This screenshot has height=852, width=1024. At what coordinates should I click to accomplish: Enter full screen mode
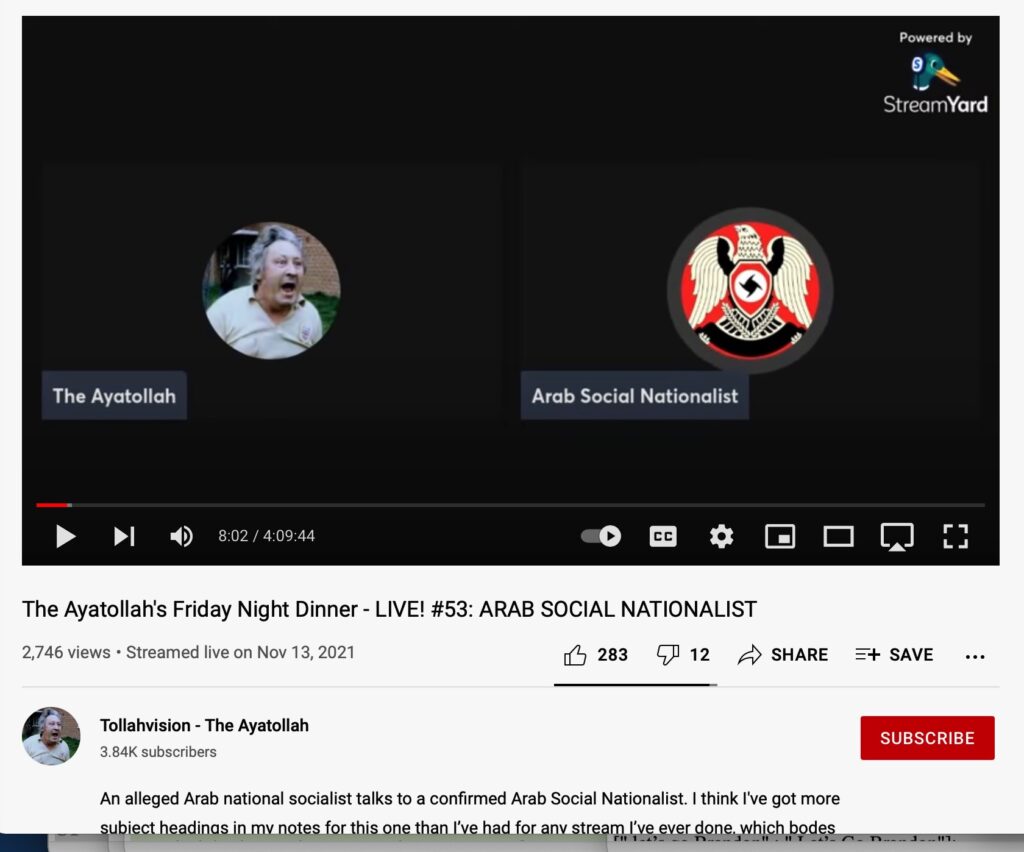tap(955, 537)
